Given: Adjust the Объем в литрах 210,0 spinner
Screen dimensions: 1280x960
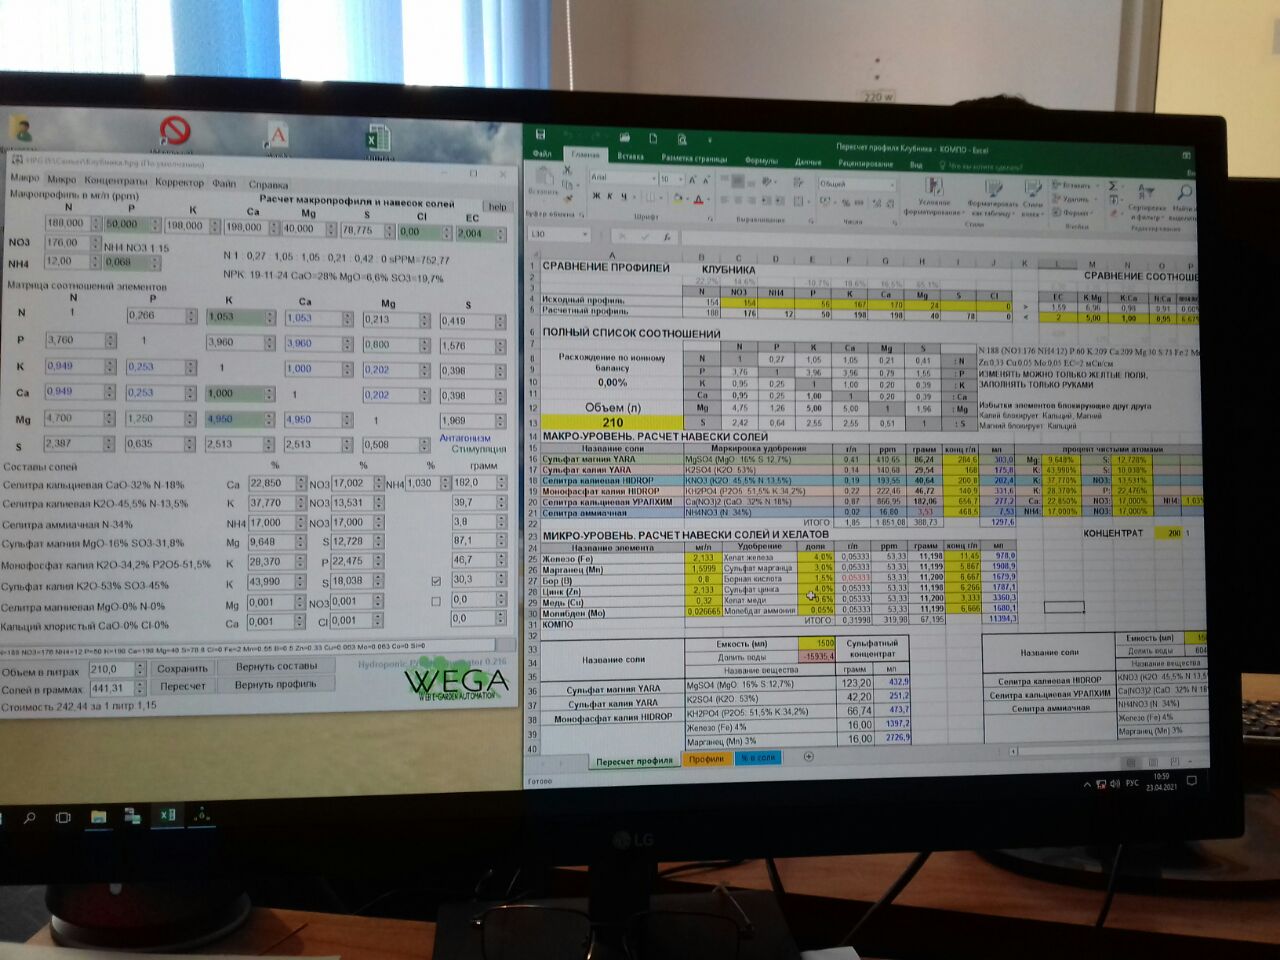Looking at the screenshot, I should [141, 669].
